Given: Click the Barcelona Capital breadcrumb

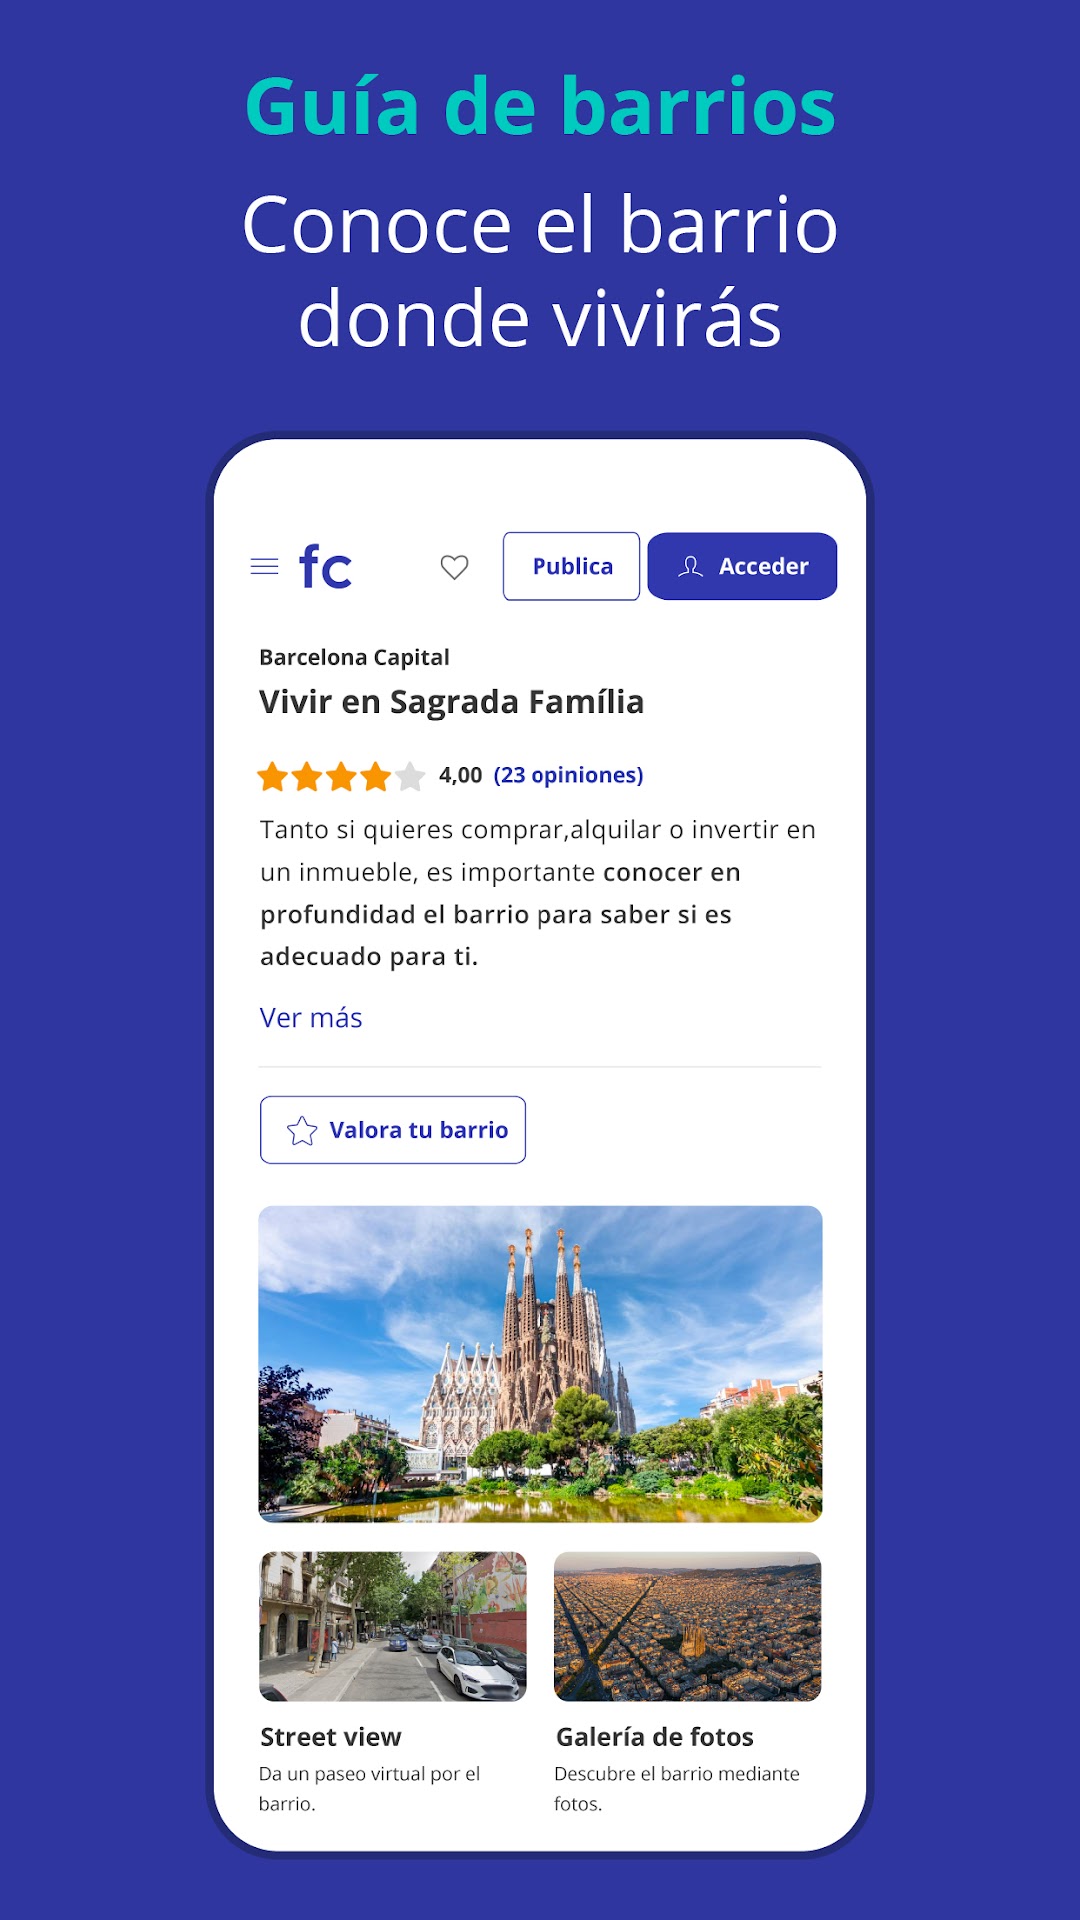Looking at the screenshot, I should (x=354, y=657).
